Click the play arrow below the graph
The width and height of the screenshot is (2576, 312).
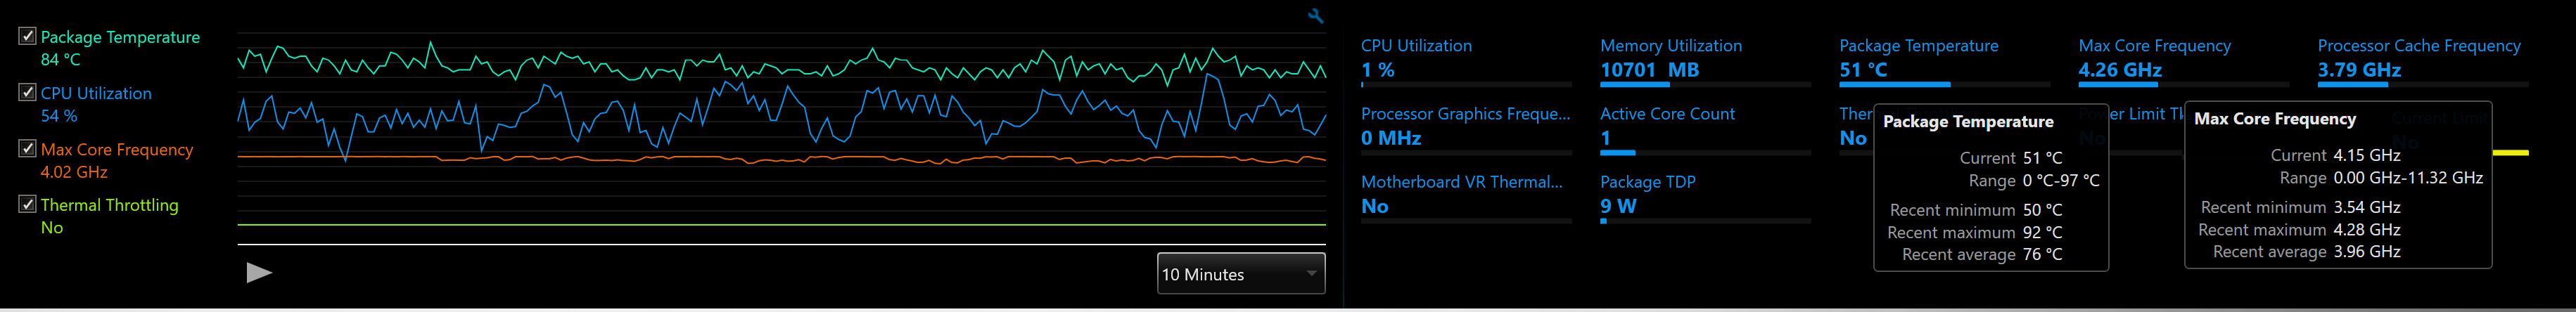(259, 273)
